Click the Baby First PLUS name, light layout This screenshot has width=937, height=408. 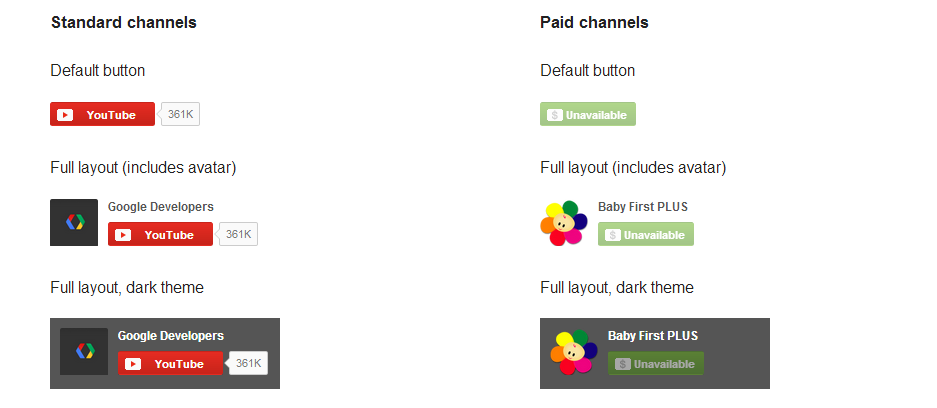[642, 207]
